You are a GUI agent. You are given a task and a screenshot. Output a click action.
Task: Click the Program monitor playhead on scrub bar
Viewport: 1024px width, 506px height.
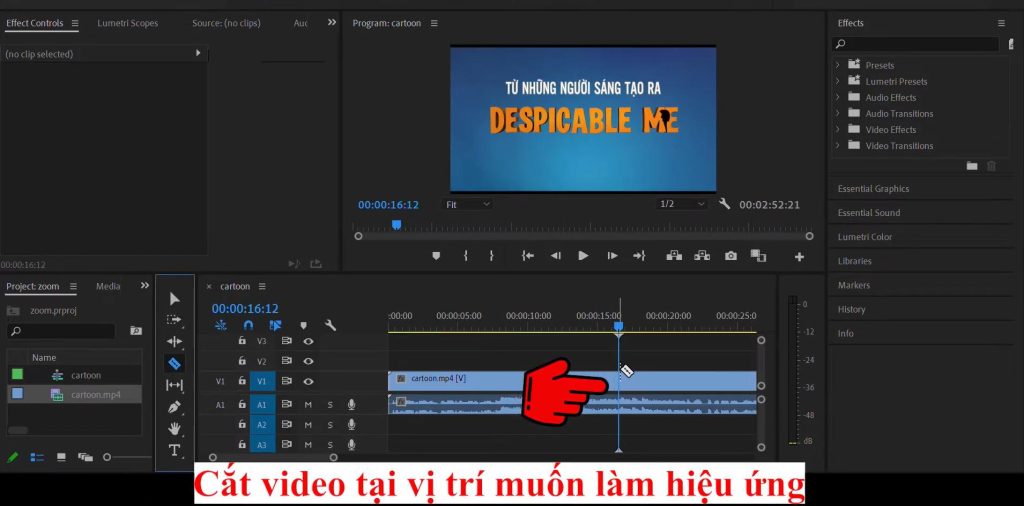click(x=396, y=225)
